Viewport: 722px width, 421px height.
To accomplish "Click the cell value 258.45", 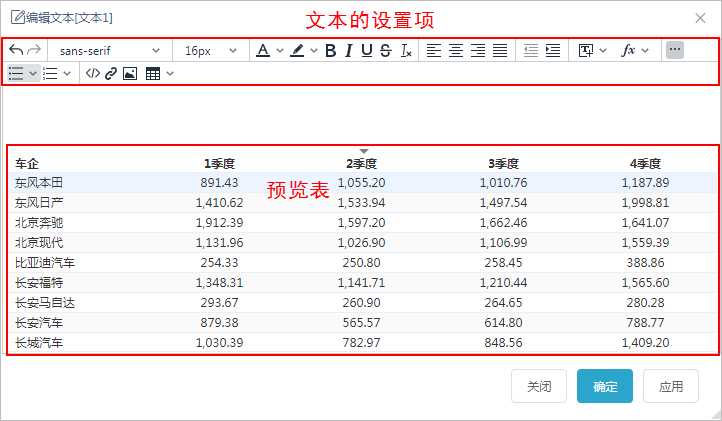I will point(503,263).
